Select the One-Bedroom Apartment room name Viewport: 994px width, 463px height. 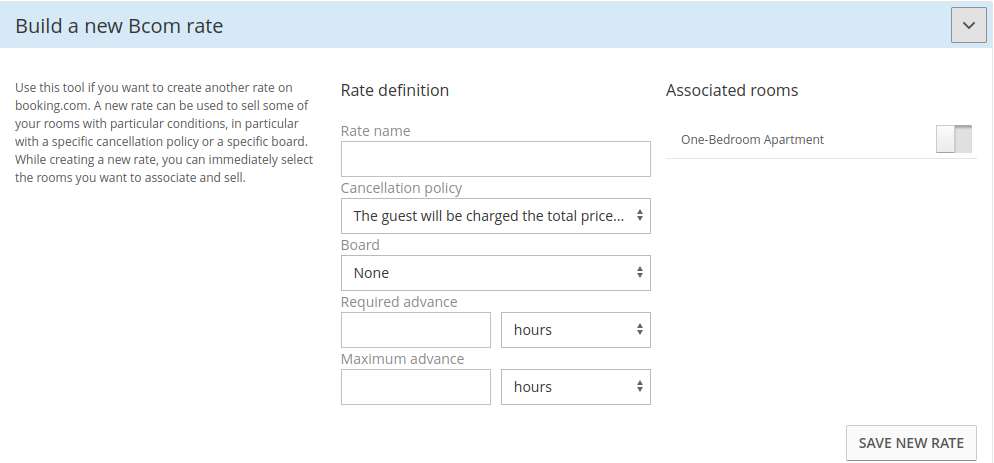click(752, 140)
